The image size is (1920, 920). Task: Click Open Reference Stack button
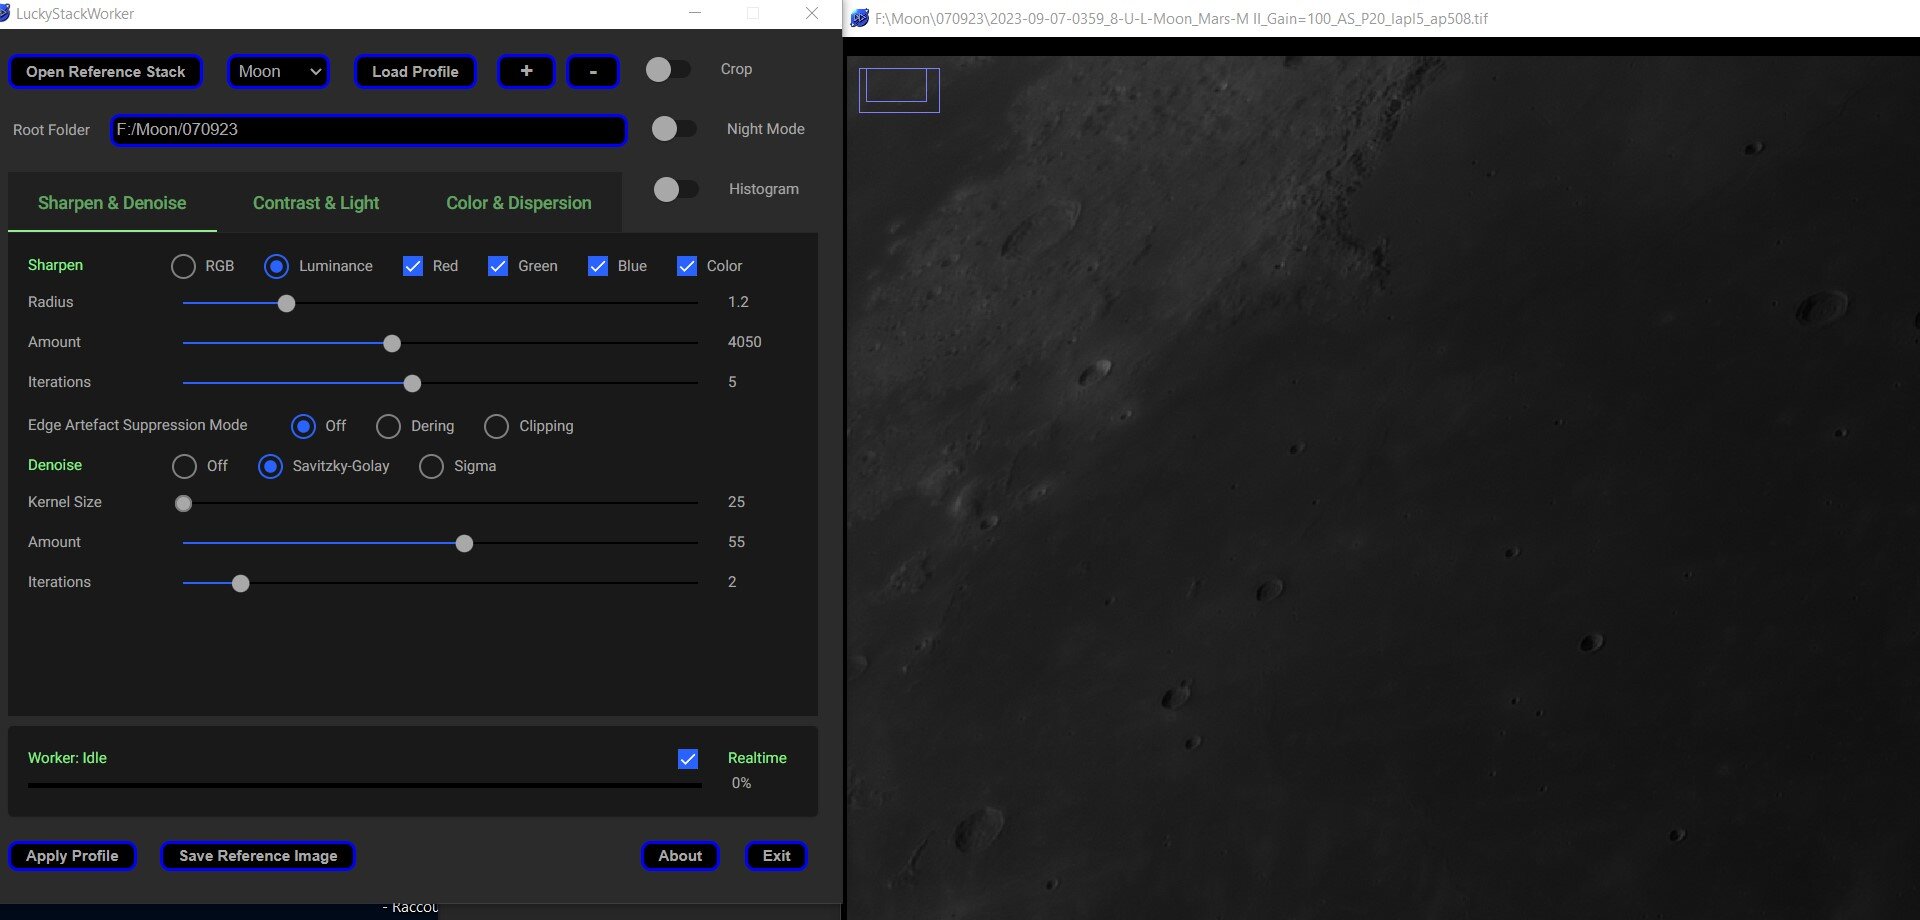106,71
